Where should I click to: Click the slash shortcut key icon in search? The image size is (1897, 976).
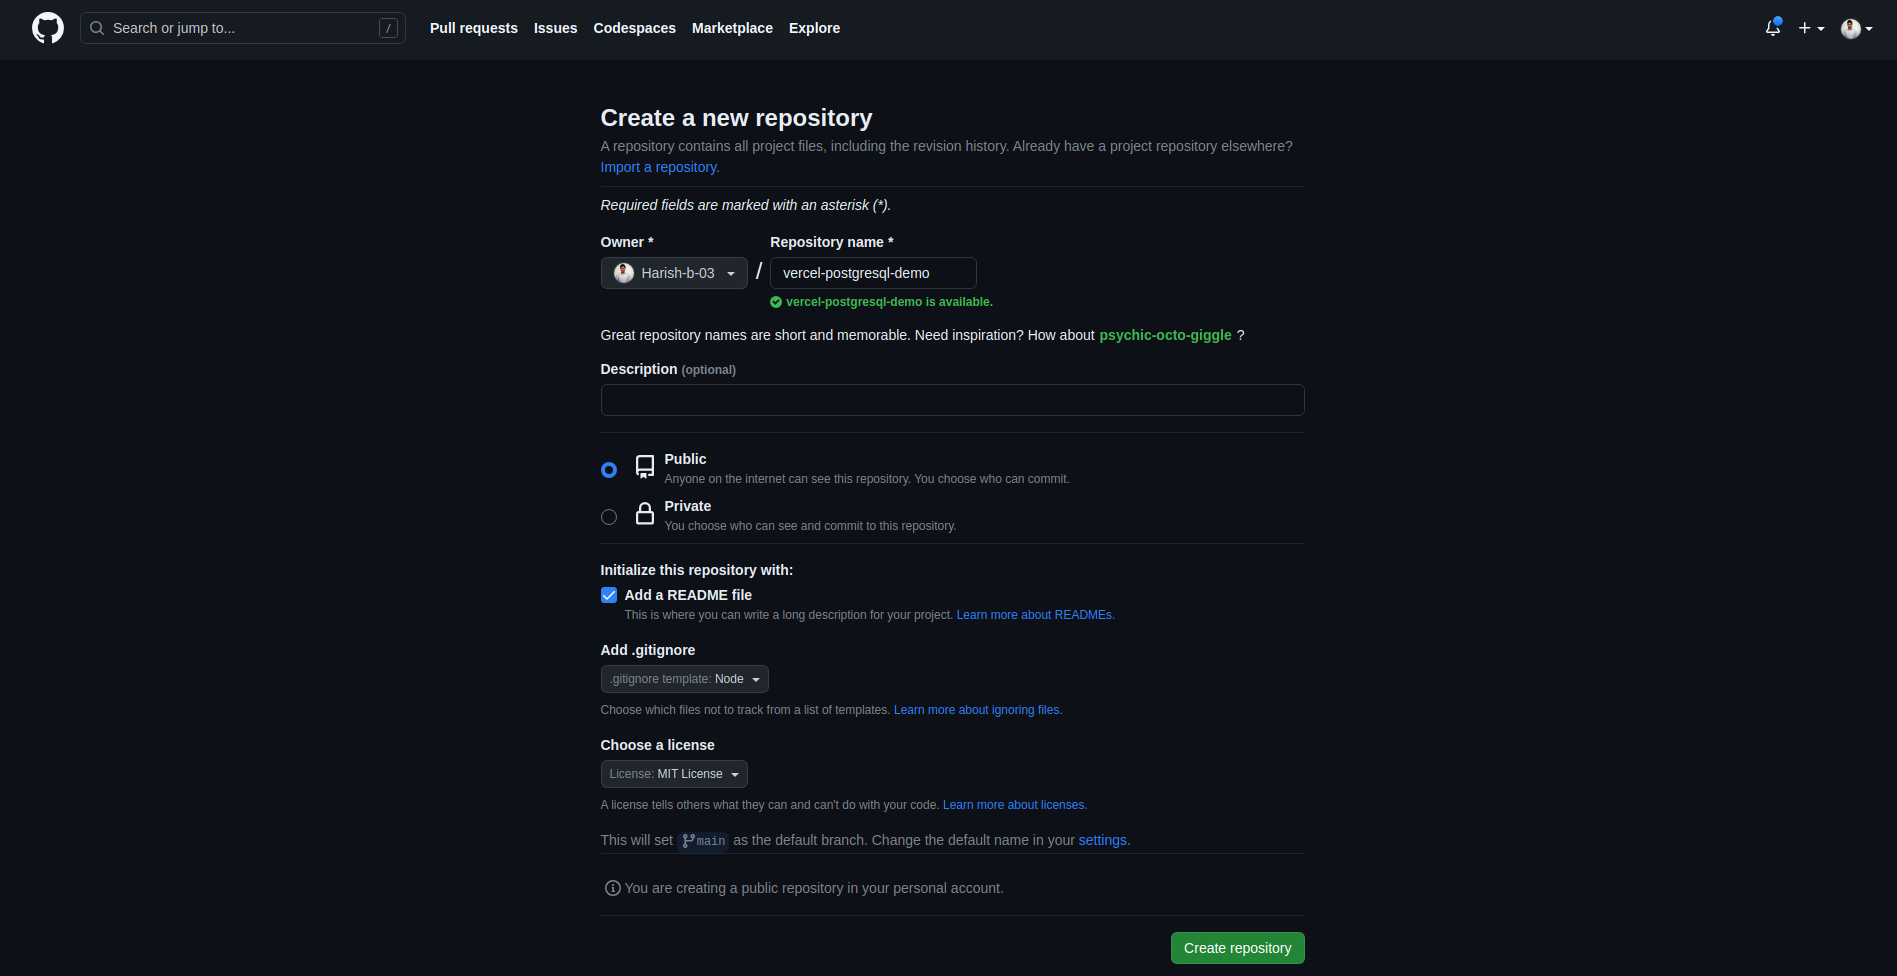[388, 28]
